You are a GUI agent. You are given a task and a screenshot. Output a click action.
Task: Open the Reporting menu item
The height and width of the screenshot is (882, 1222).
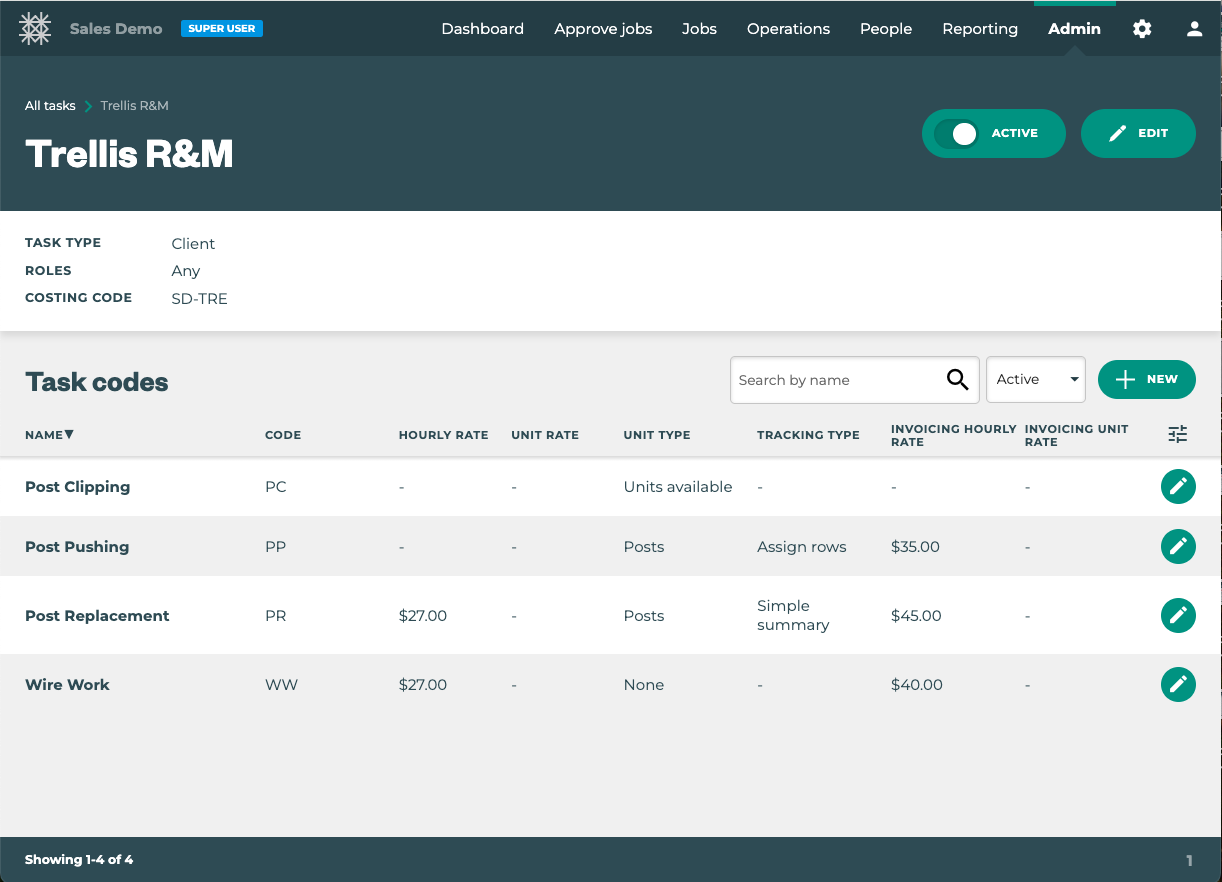(x=979, y=29)
